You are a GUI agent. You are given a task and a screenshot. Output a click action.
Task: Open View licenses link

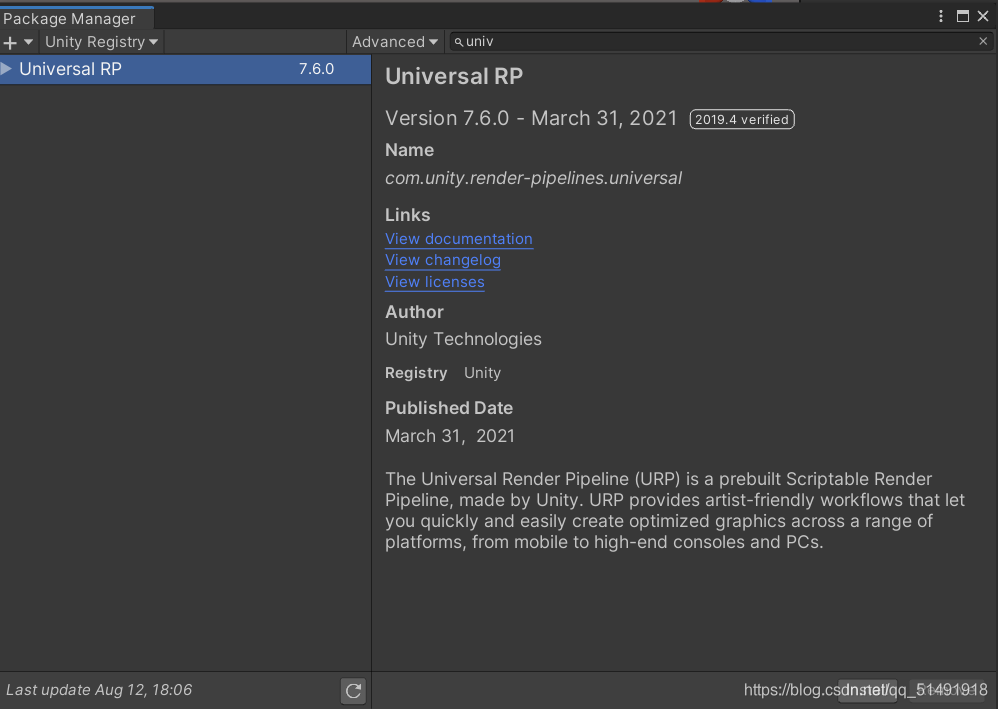(x=435, y=282)
